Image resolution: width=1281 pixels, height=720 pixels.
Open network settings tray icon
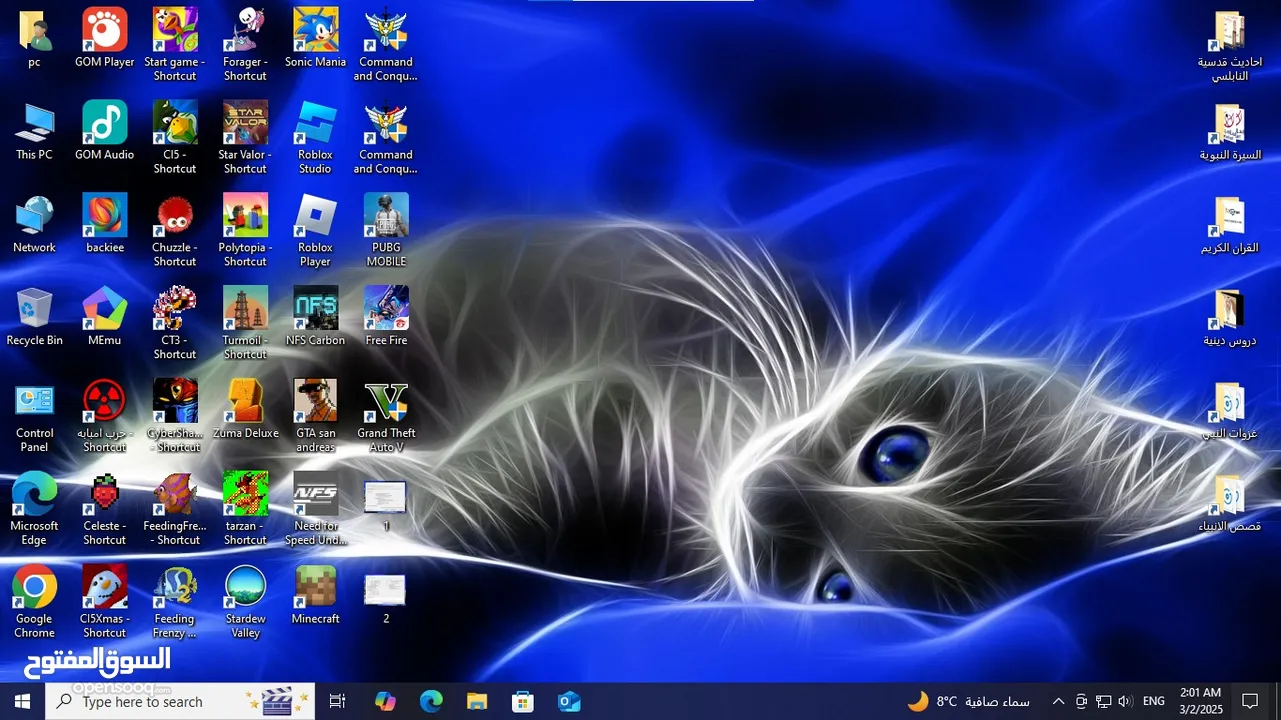click(x=1104, y=701)
